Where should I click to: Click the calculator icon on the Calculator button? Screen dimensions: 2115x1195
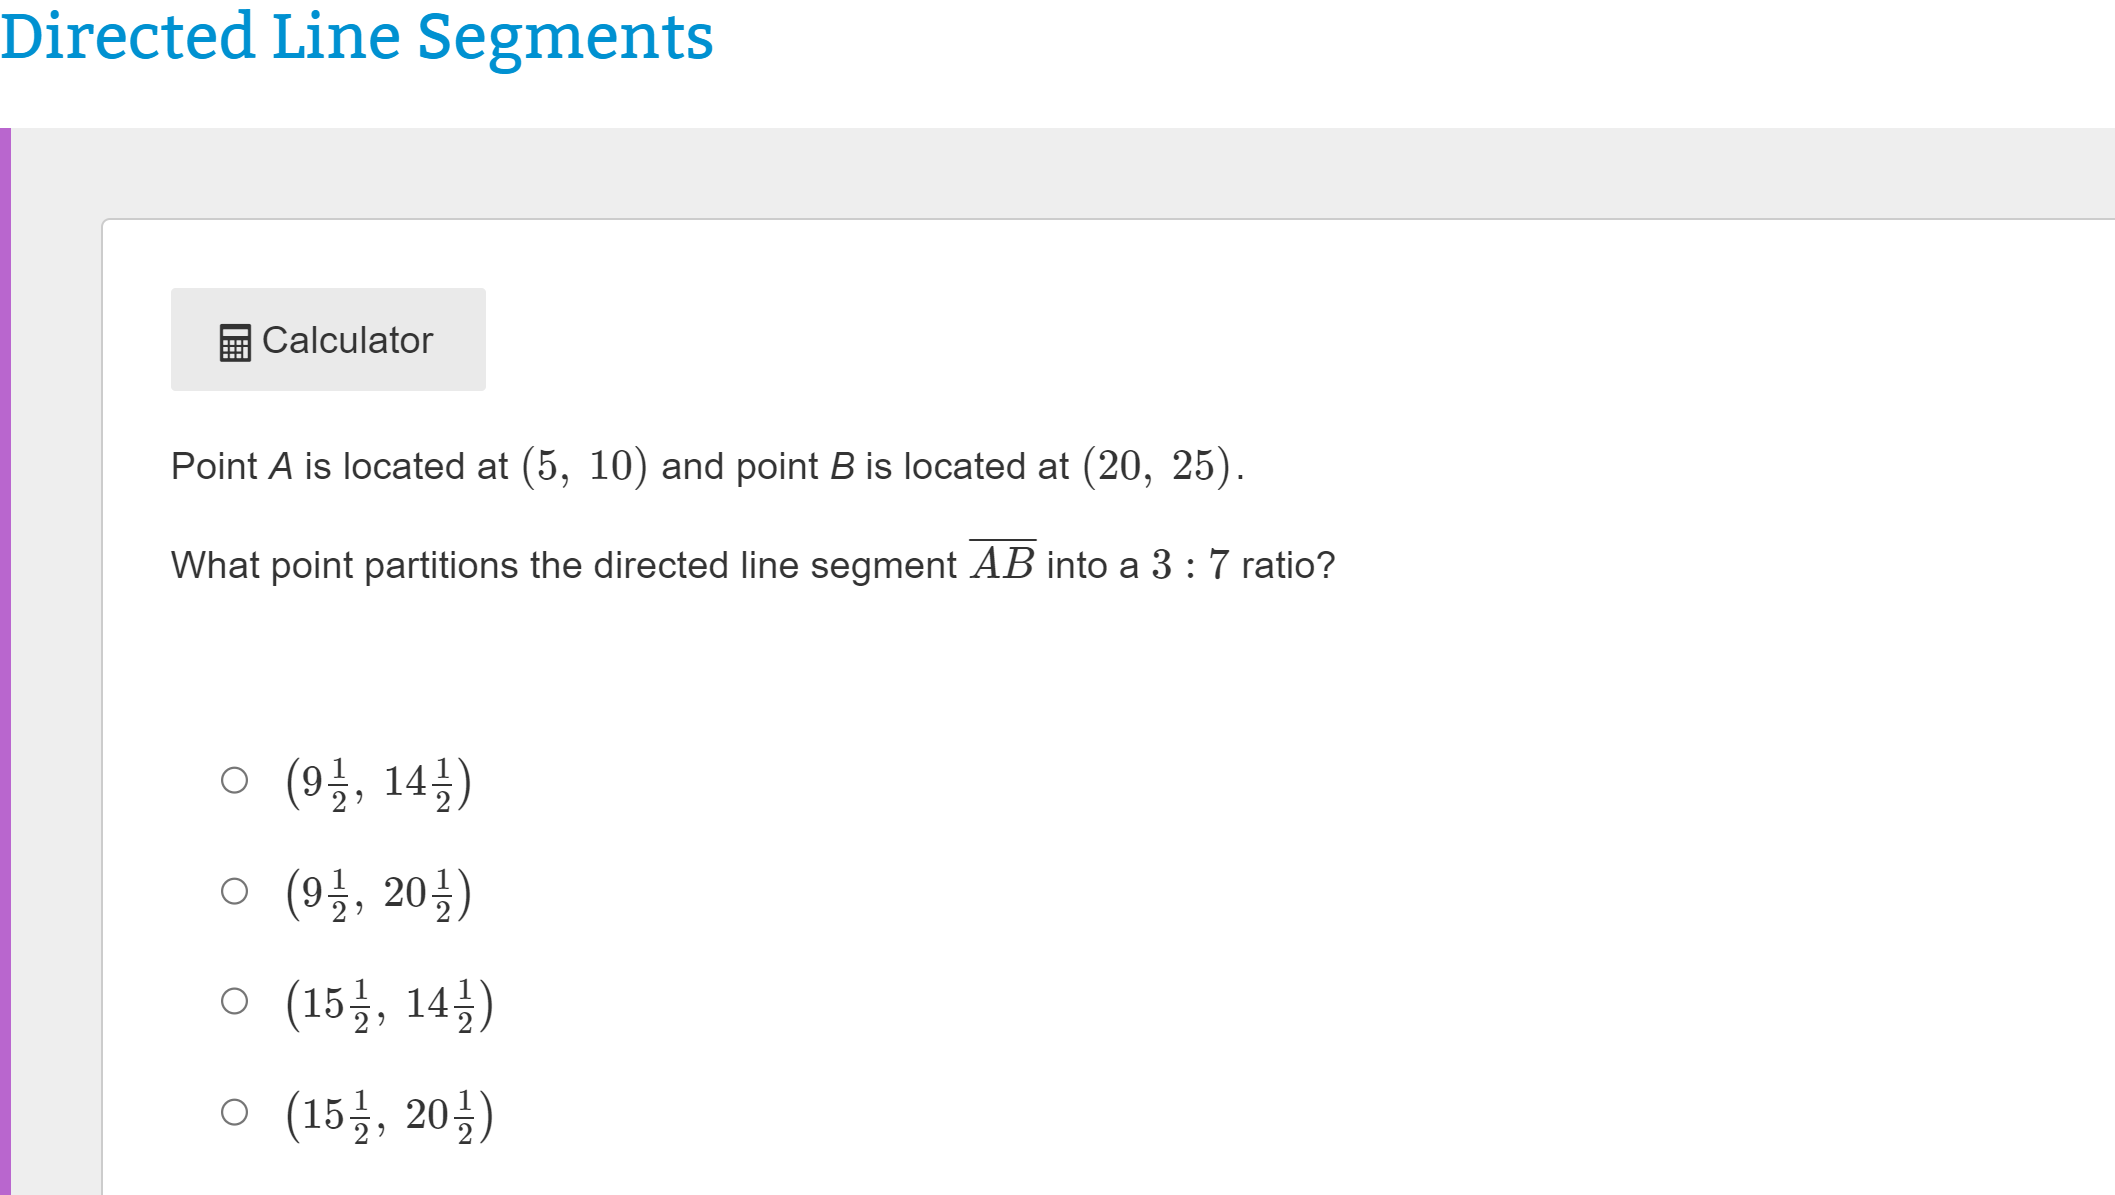click(x=236, y=341)
